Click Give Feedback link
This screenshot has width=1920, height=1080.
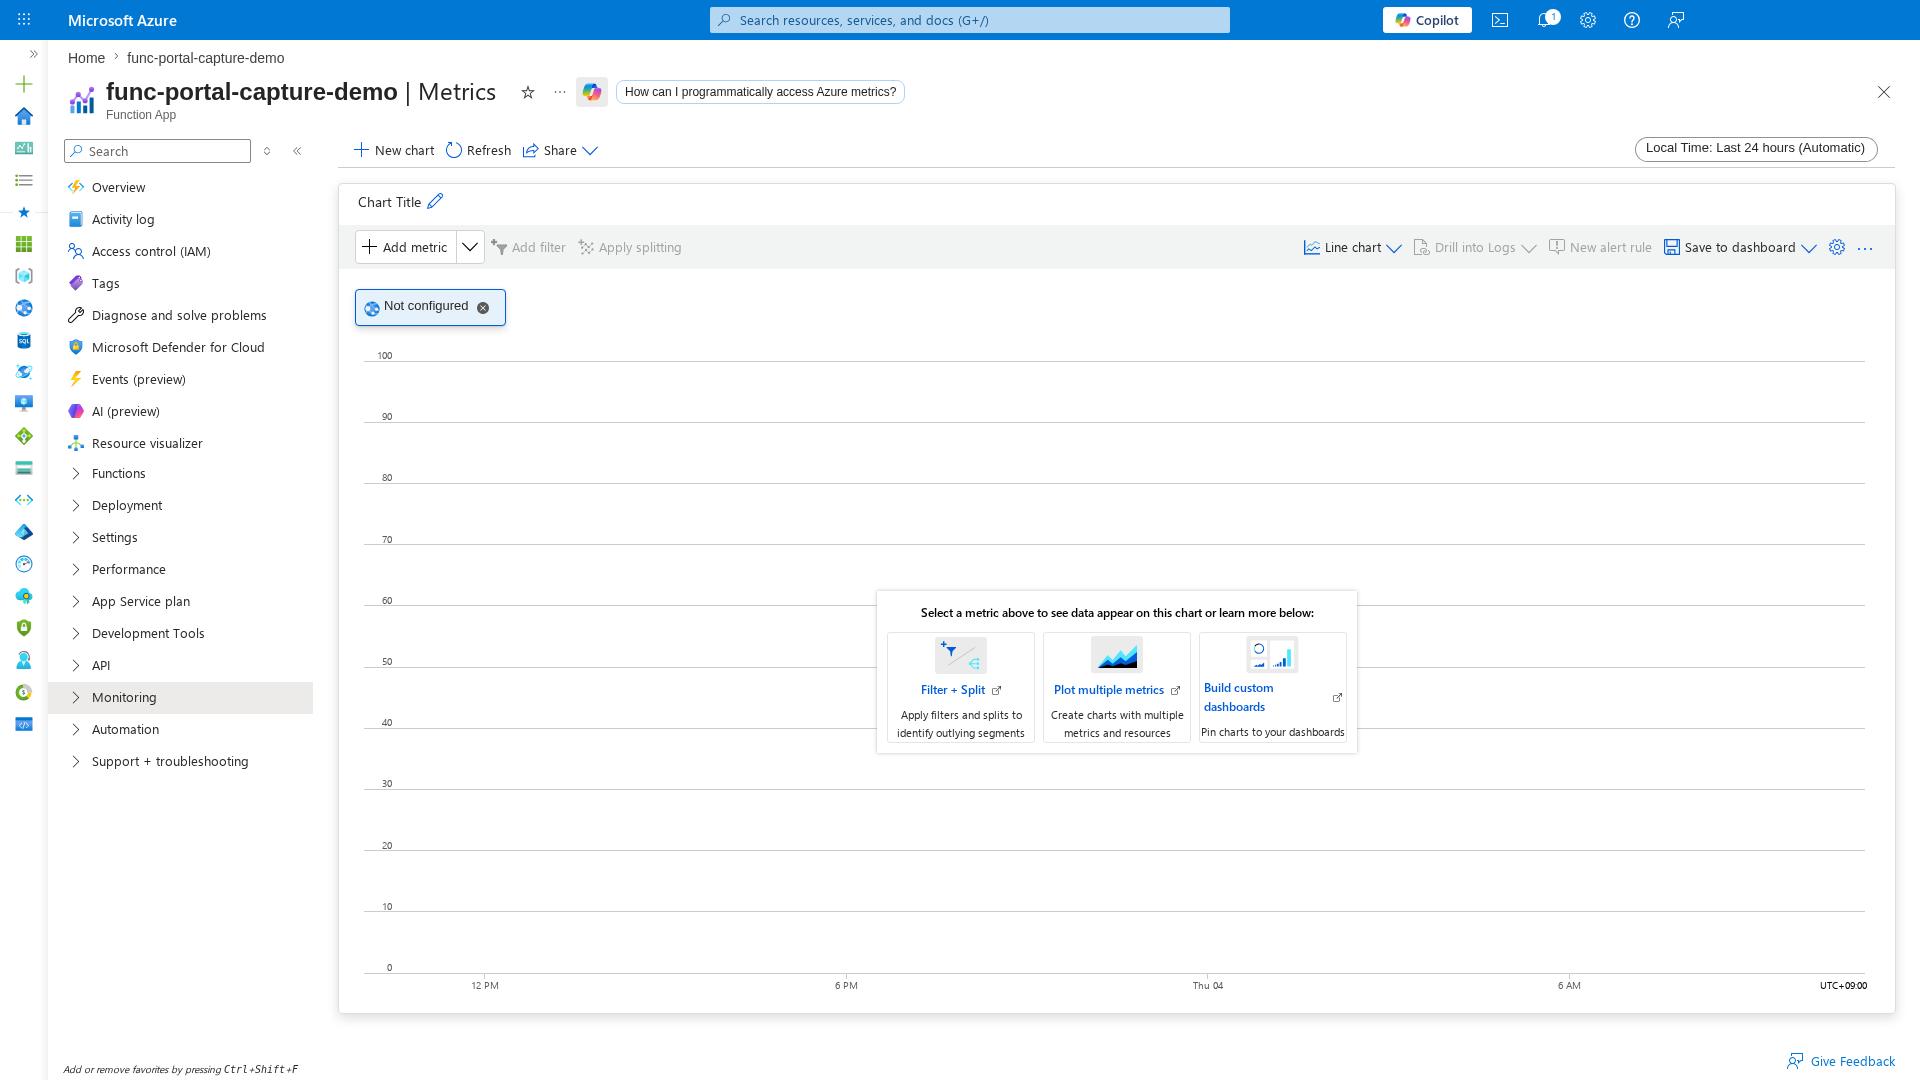[x=1841, y=1061]
